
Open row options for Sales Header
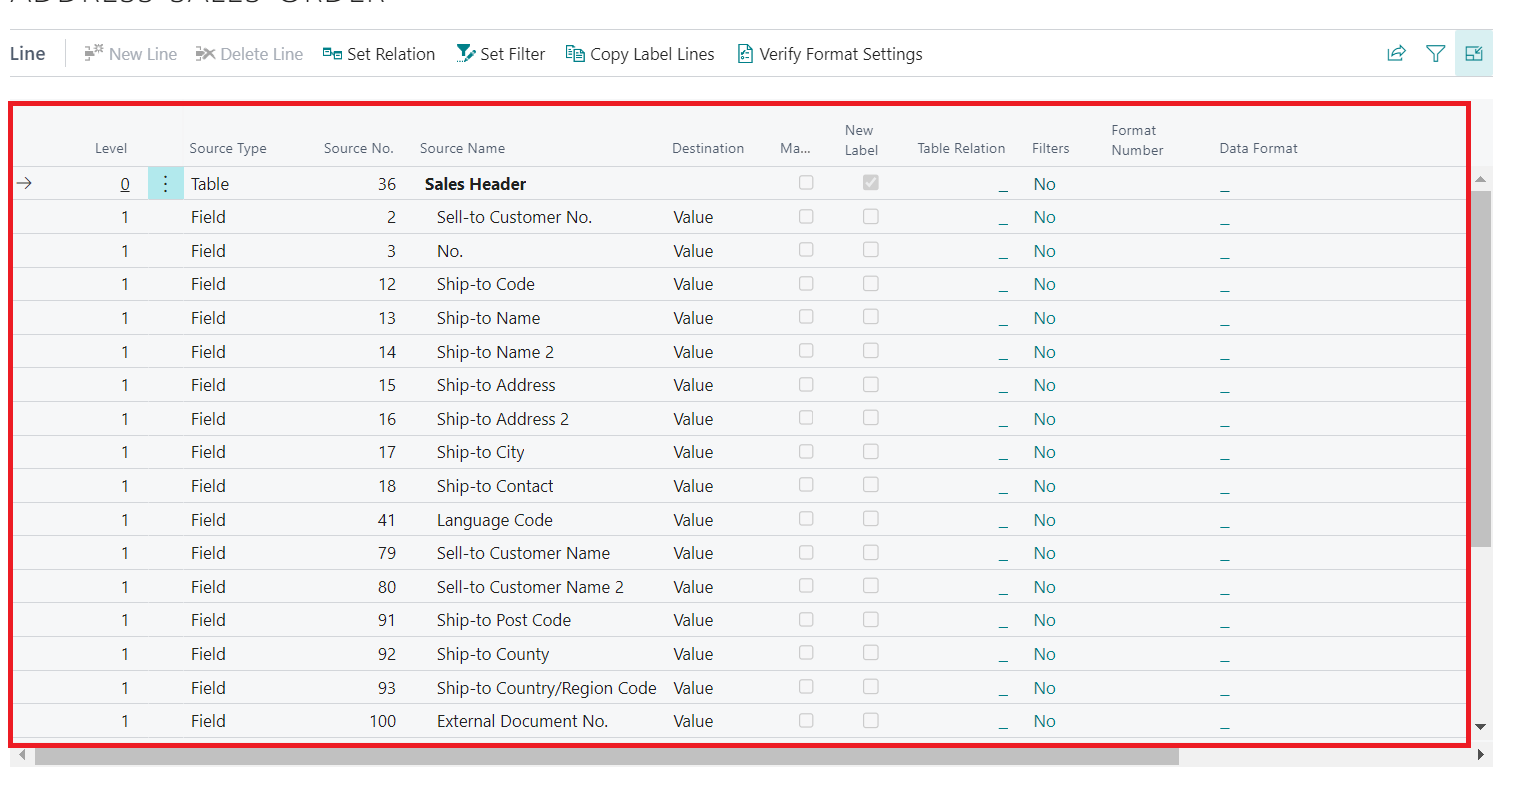(x=166, y=184)
